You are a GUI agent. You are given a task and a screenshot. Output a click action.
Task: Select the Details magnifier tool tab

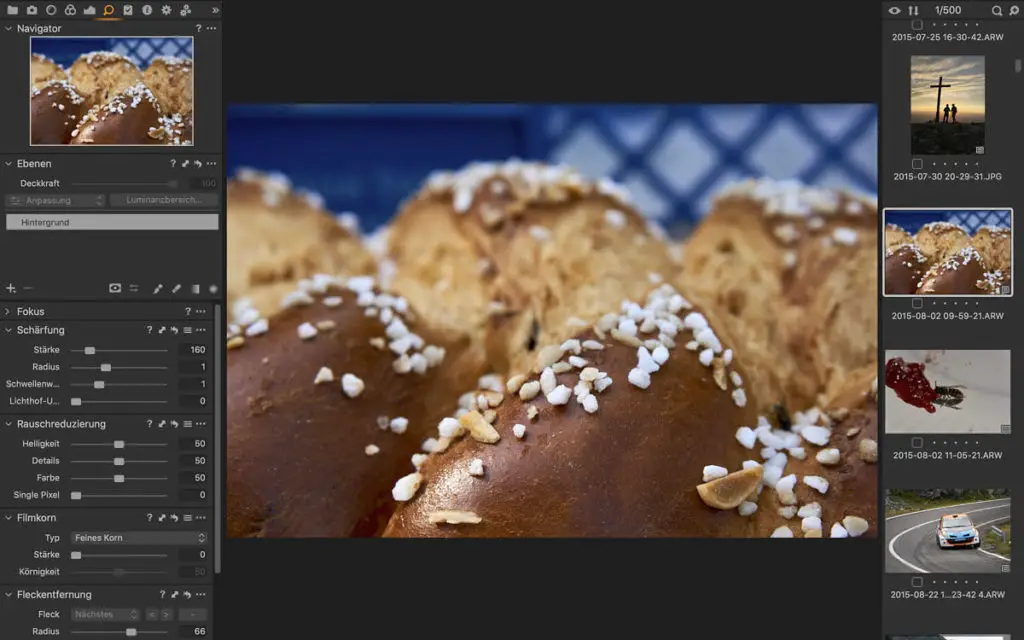tap(109, 10)
